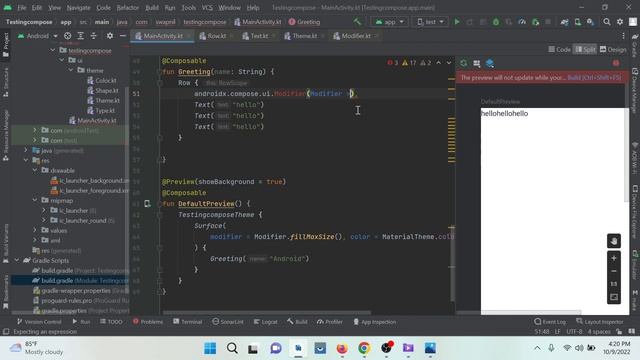The height and width of the screenshot is (360, 640).
Task: Click the zoom-to-fit icon in preview
Action: click(x=614, y=297)
